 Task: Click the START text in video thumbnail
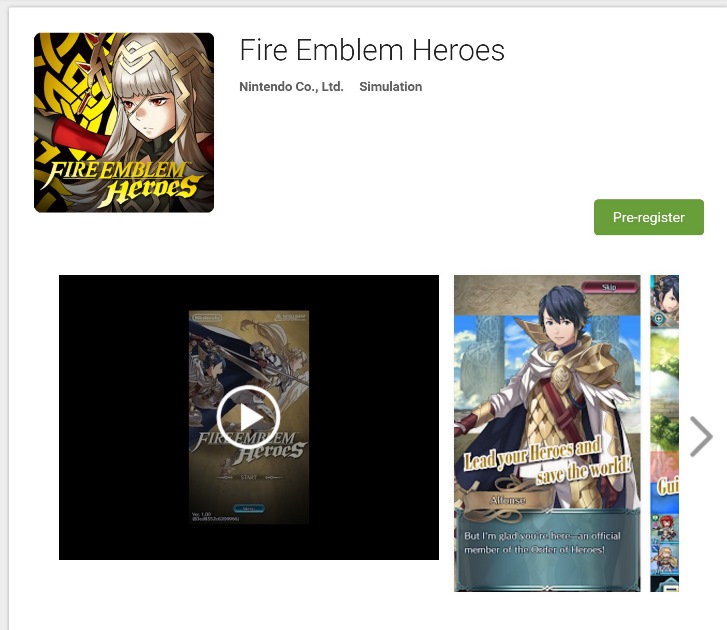249,477
